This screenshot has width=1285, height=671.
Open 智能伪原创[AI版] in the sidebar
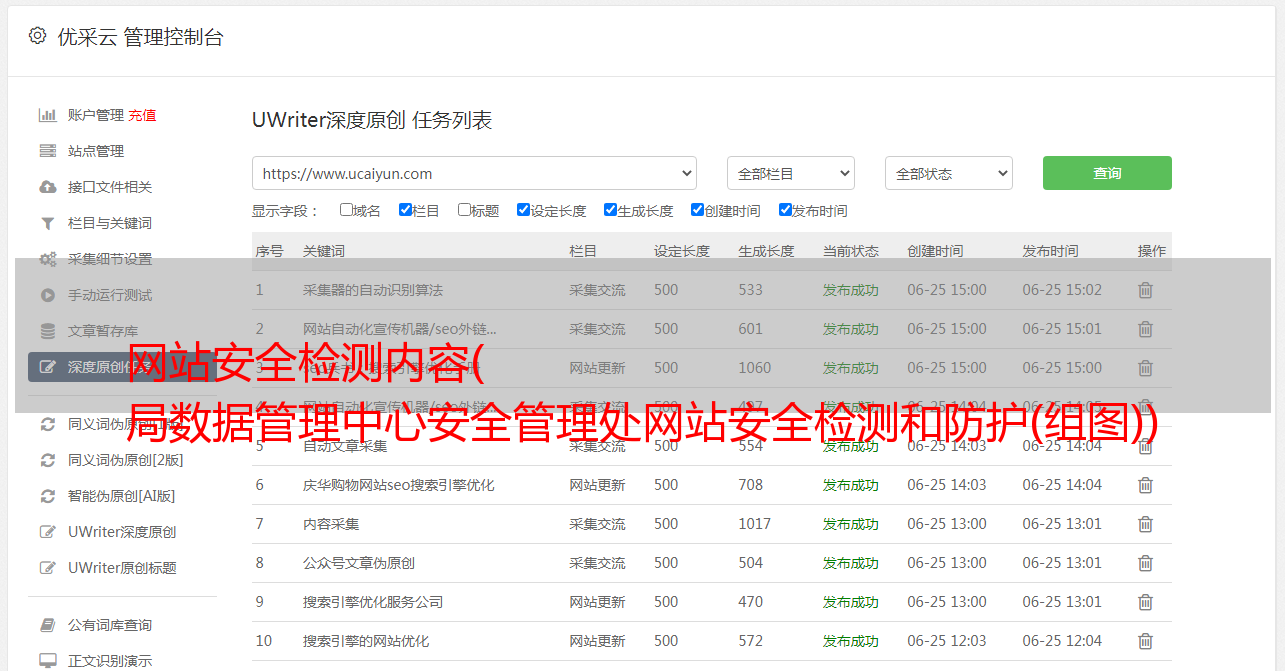pos(121,496)
